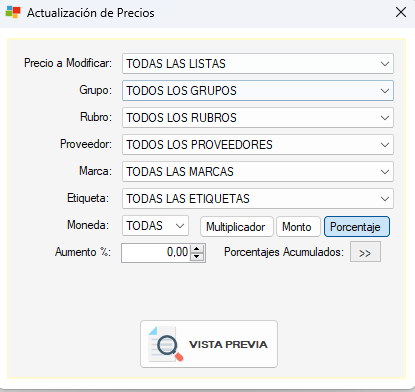The image size is (415, 392).
Task: Select the Monto mode
Action: tap(298, 227)
